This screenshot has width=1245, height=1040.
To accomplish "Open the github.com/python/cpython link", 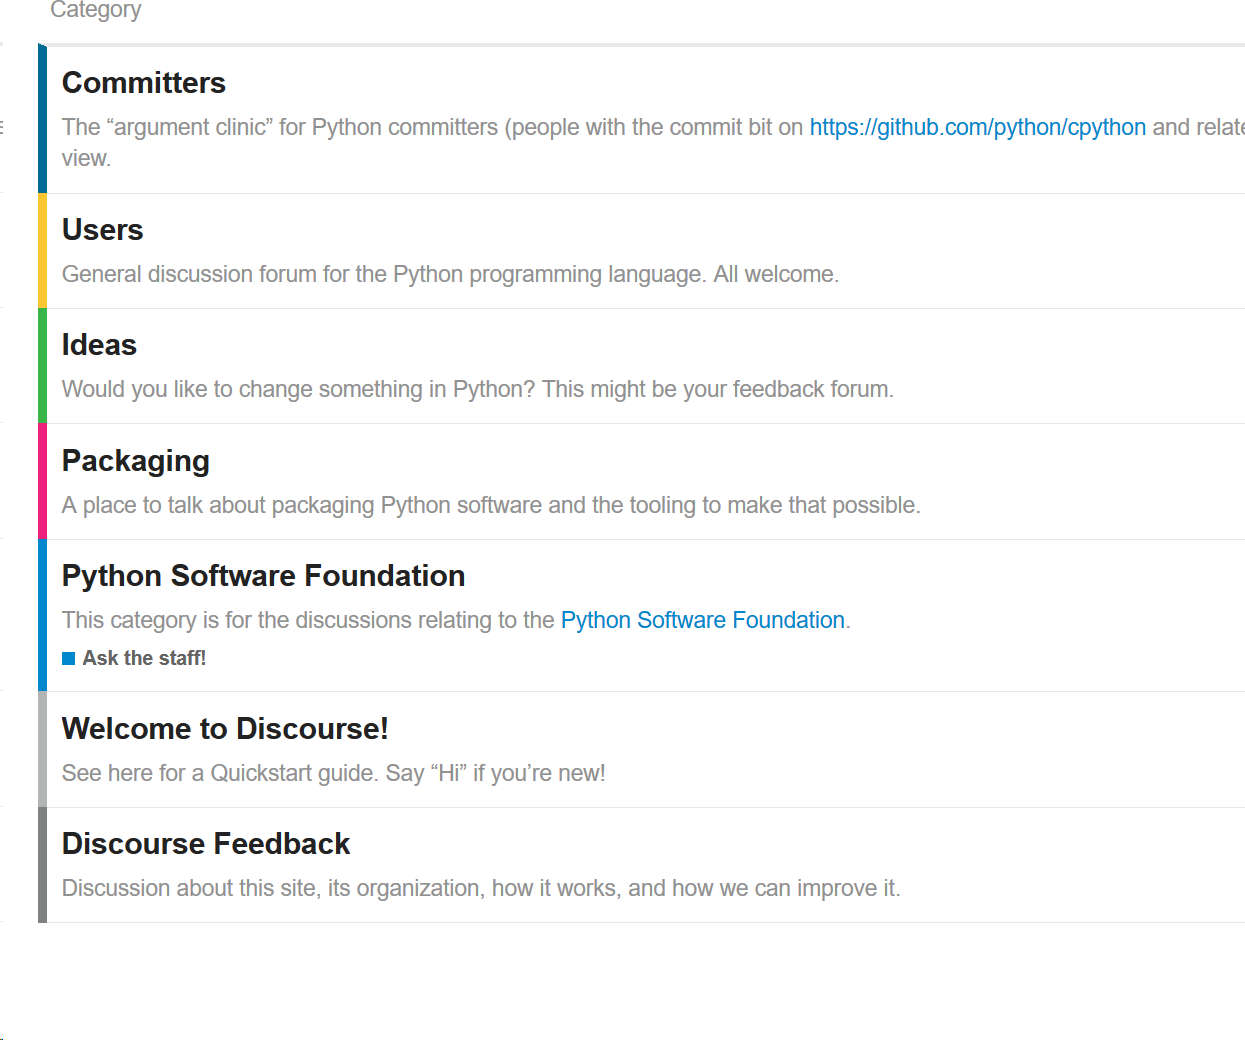I will pyautogui.click(x=977, y=127).
